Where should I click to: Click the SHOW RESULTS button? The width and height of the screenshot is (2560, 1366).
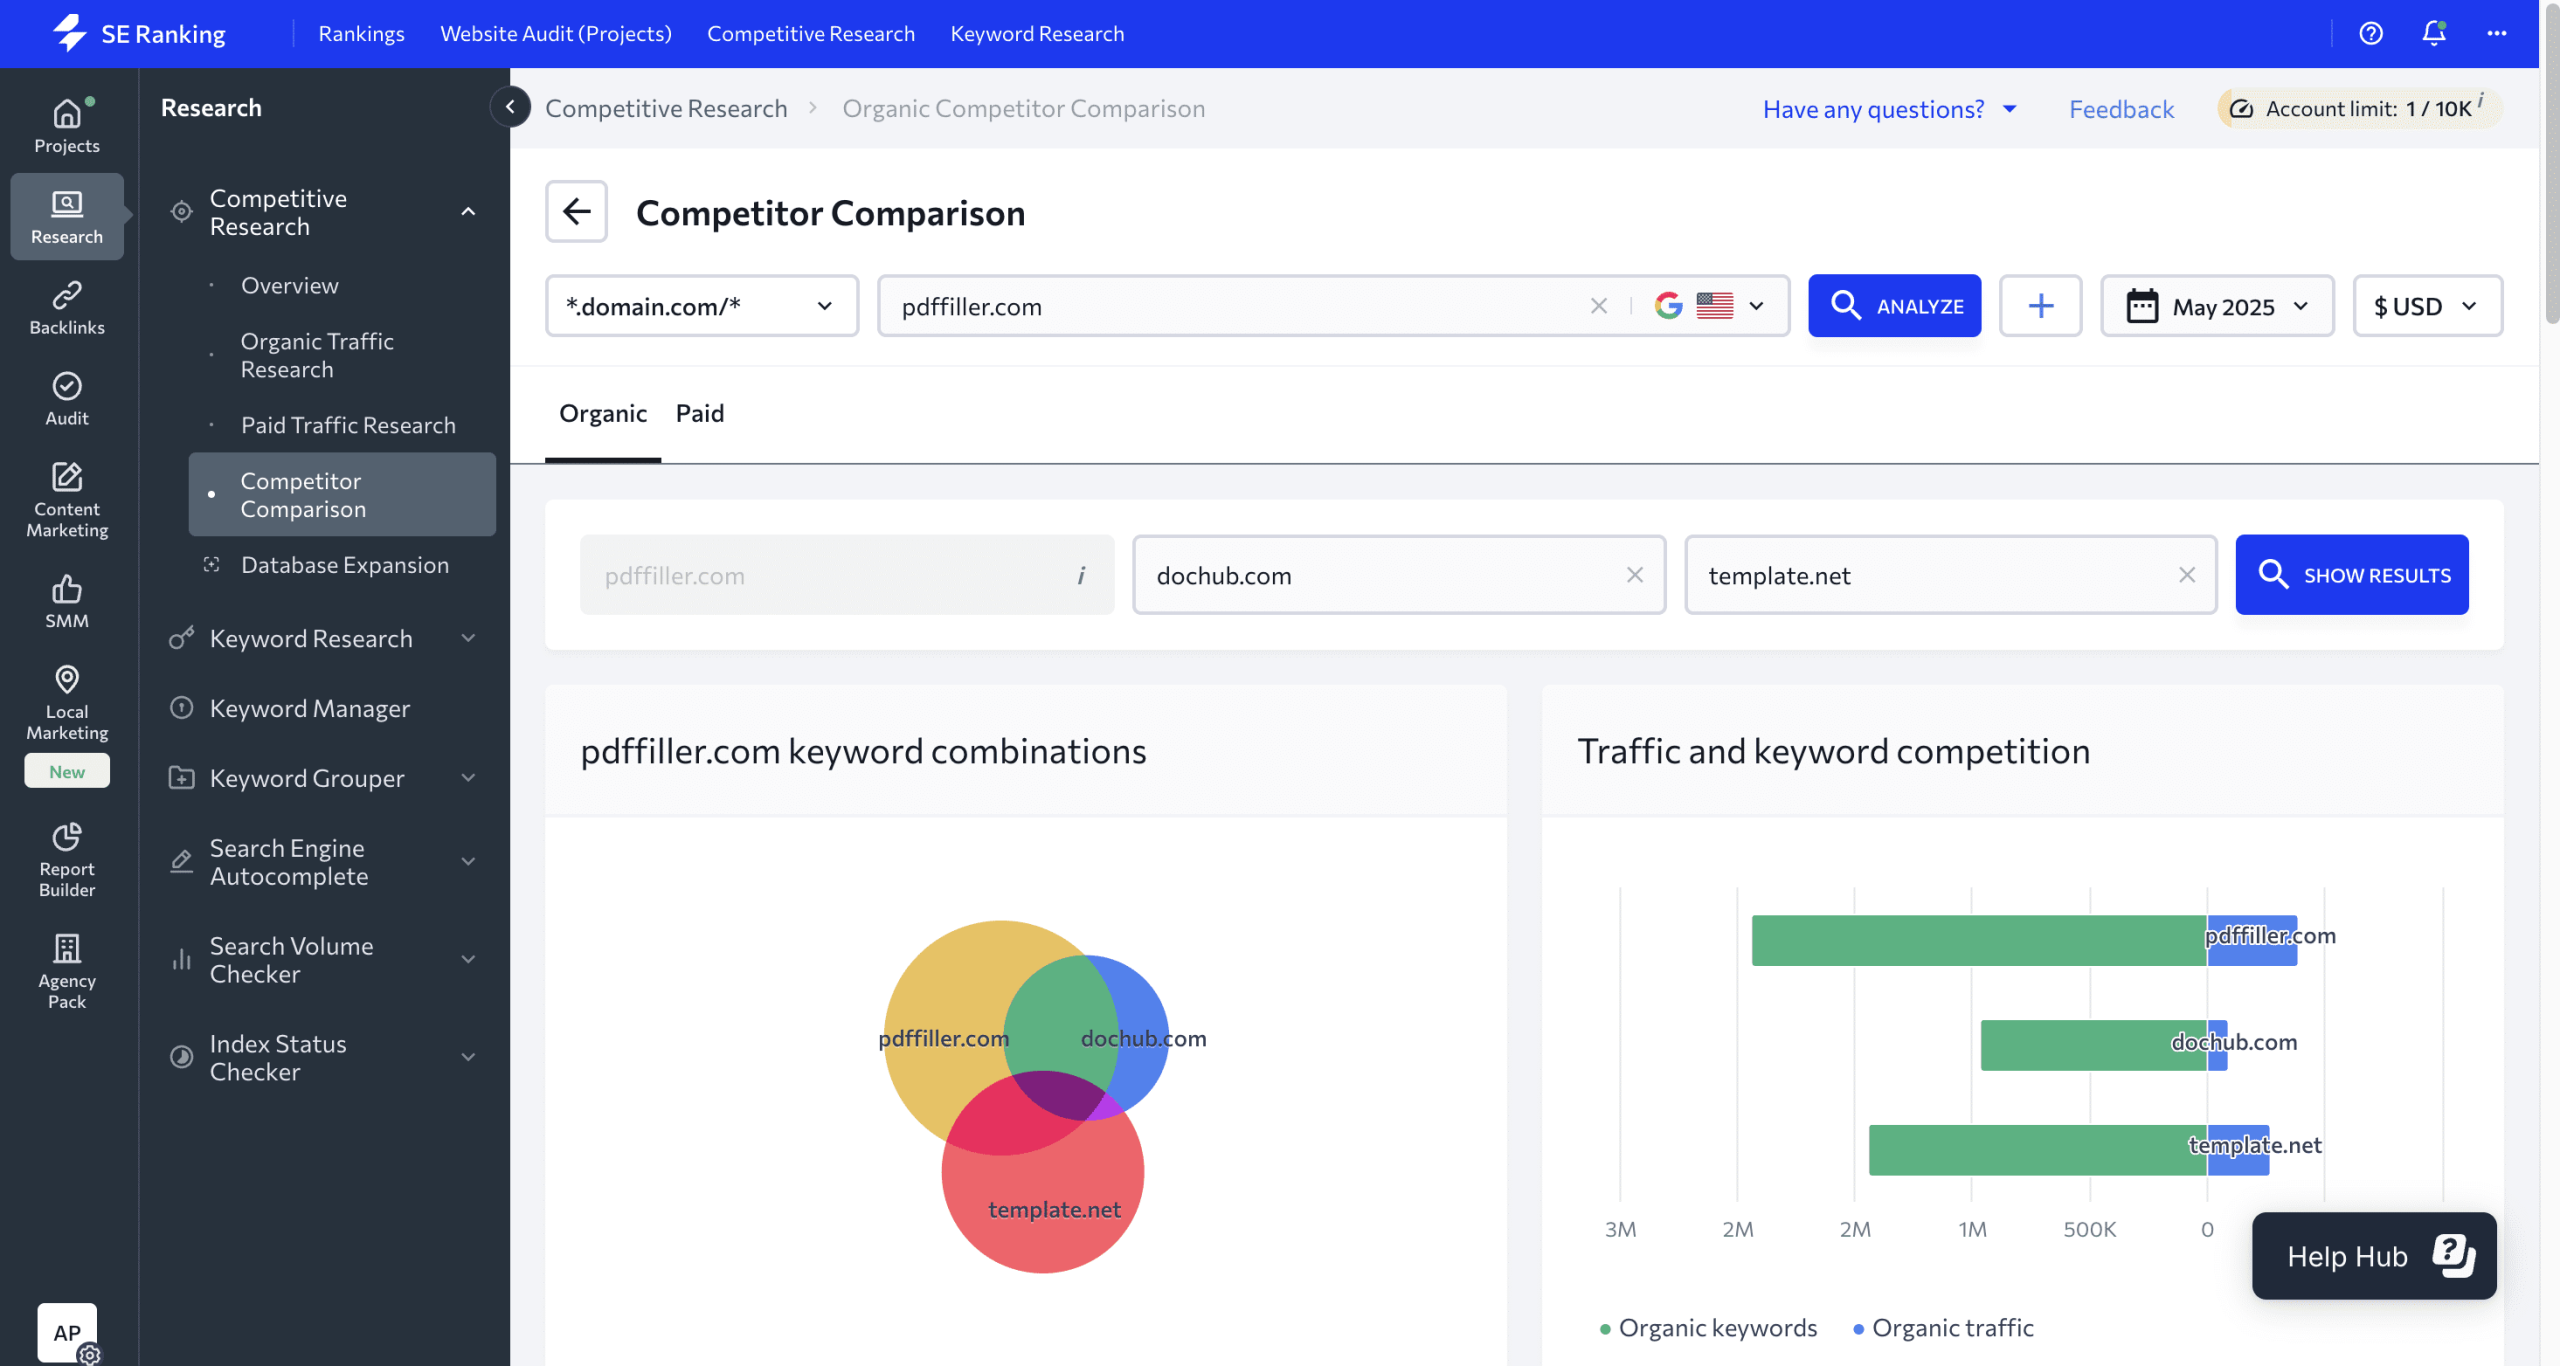[2352, 575]
